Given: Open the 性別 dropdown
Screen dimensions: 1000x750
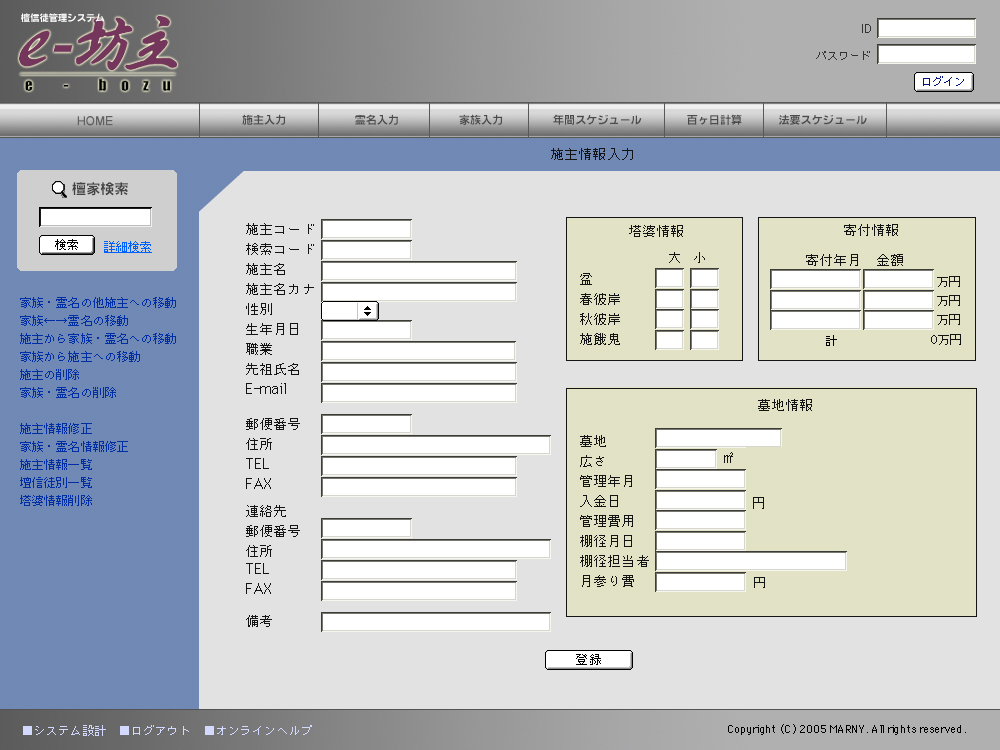Looking at the screenshot, I should click(350, 311).
